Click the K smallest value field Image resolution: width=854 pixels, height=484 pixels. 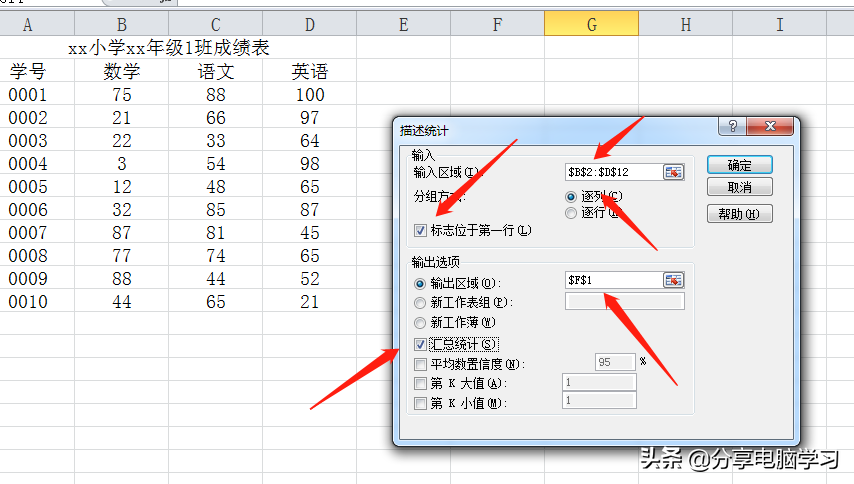click(x=599, y=400)
